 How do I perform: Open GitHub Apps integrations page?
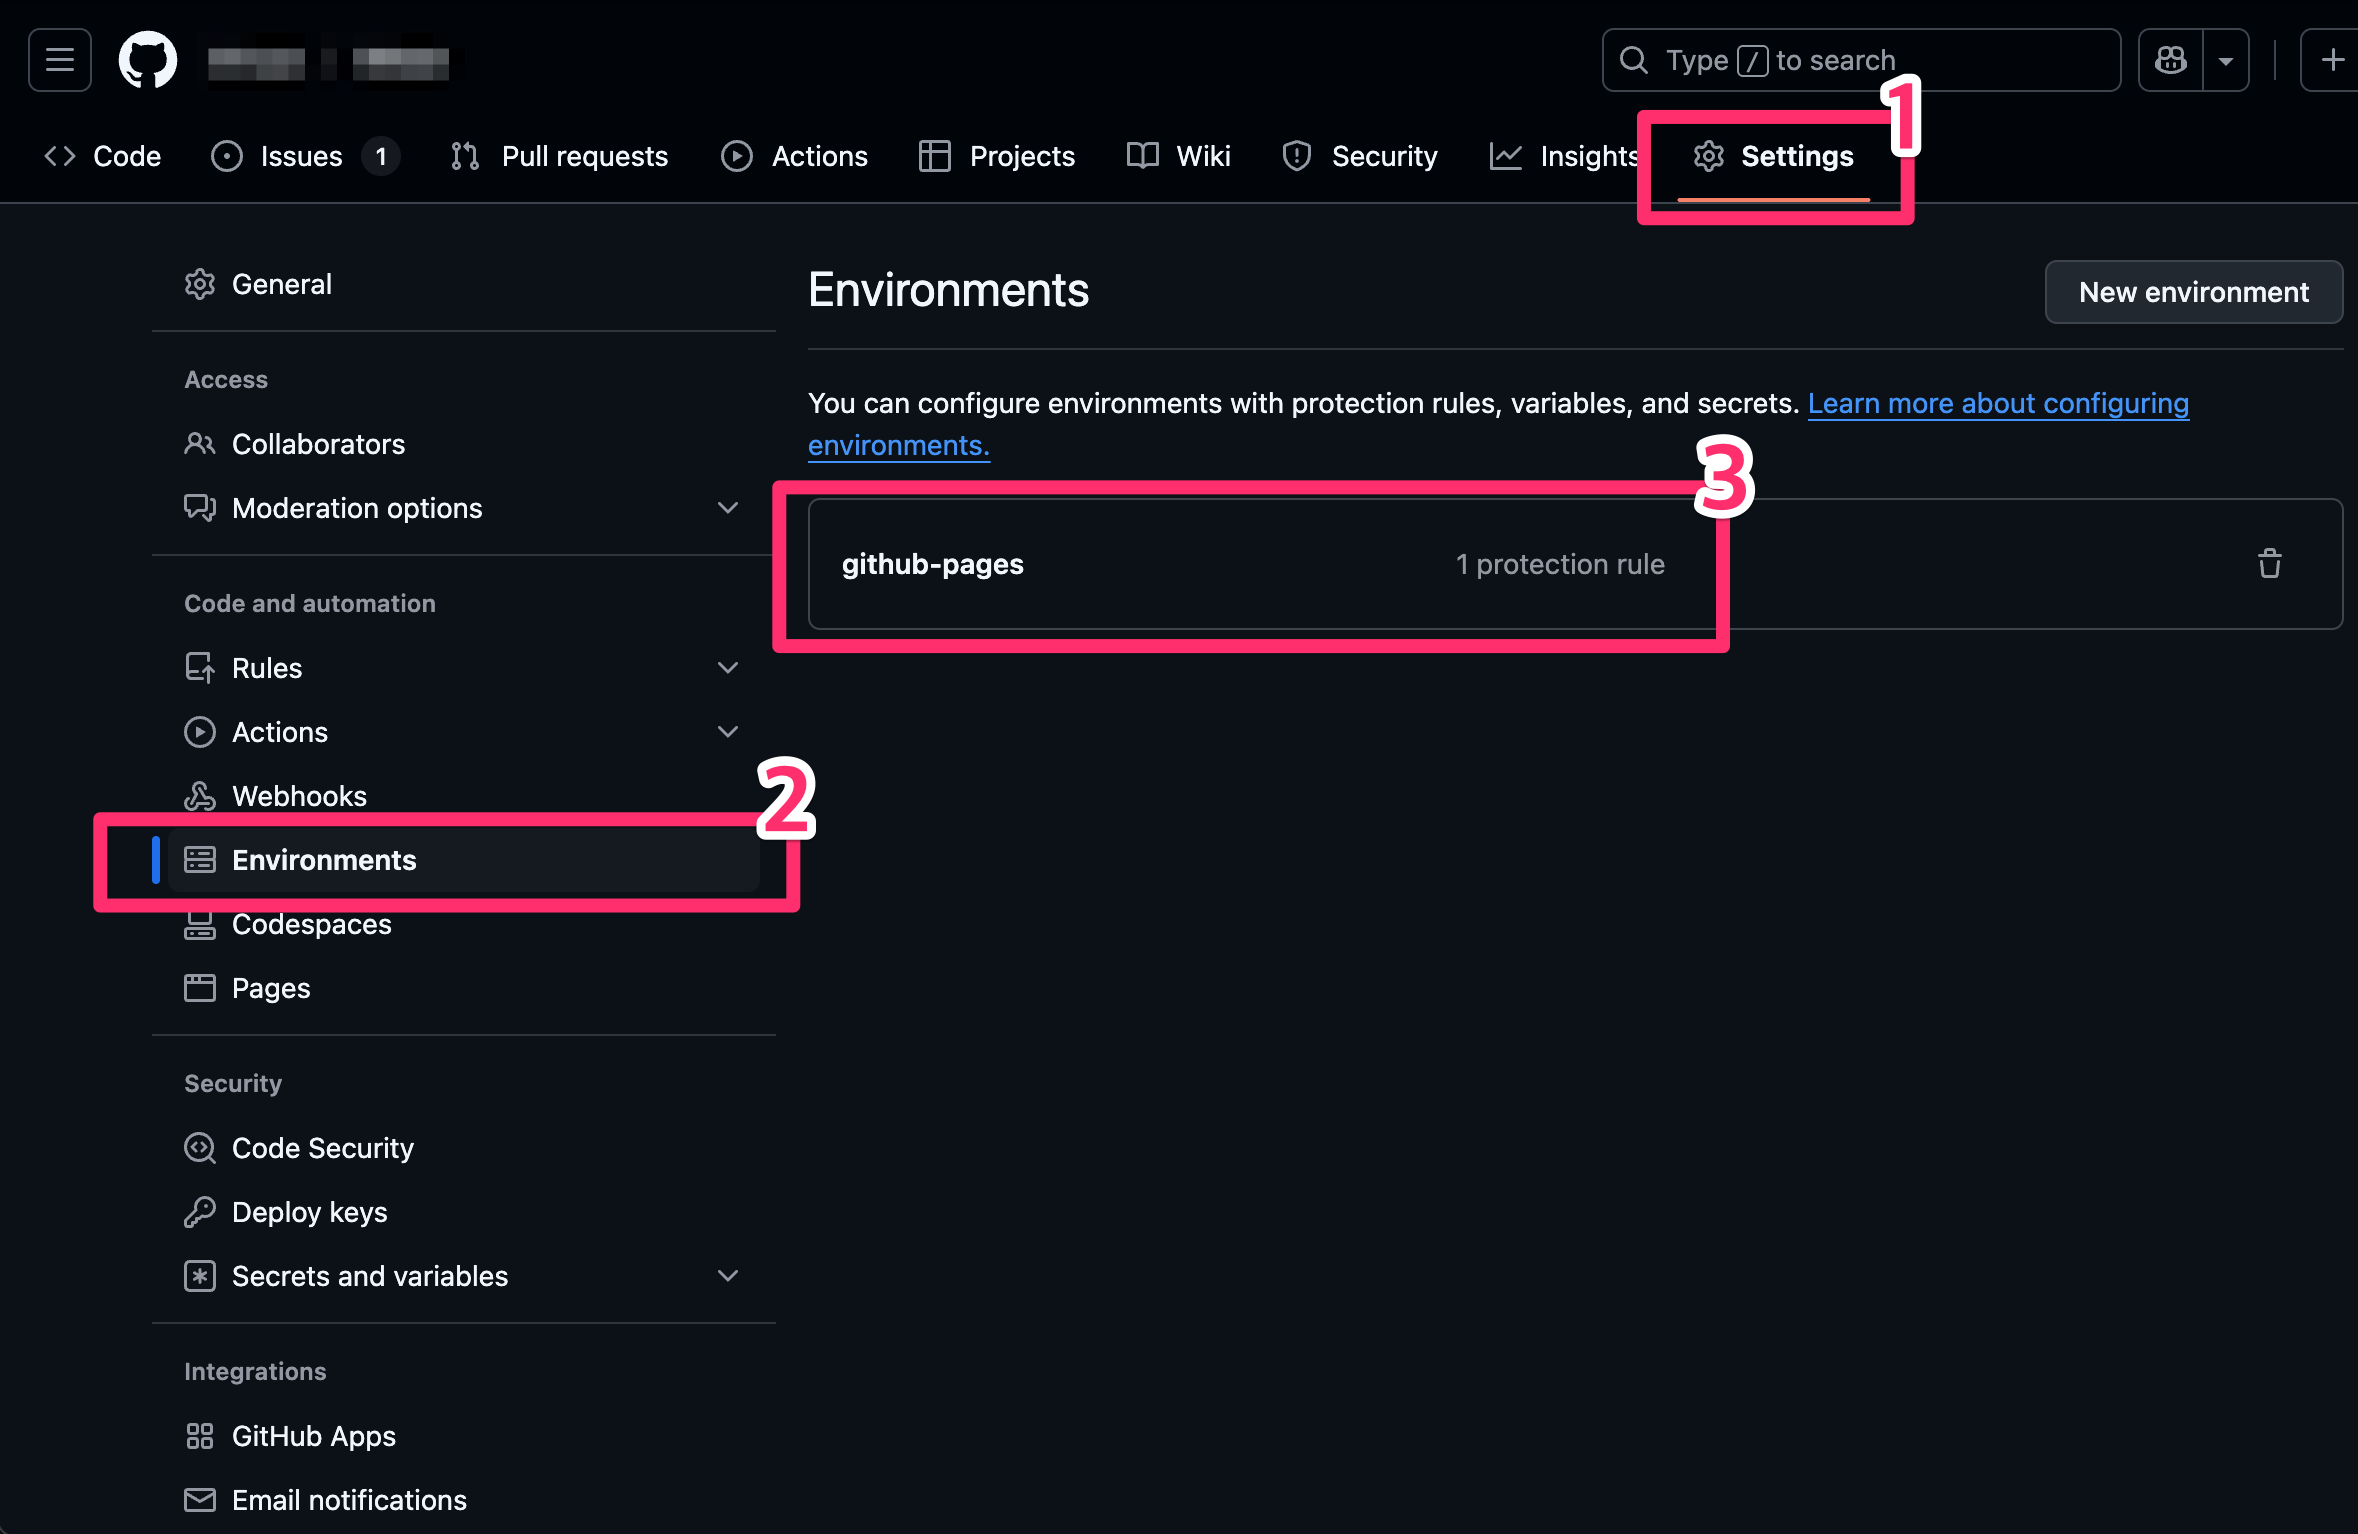(x=313, y=1436)
